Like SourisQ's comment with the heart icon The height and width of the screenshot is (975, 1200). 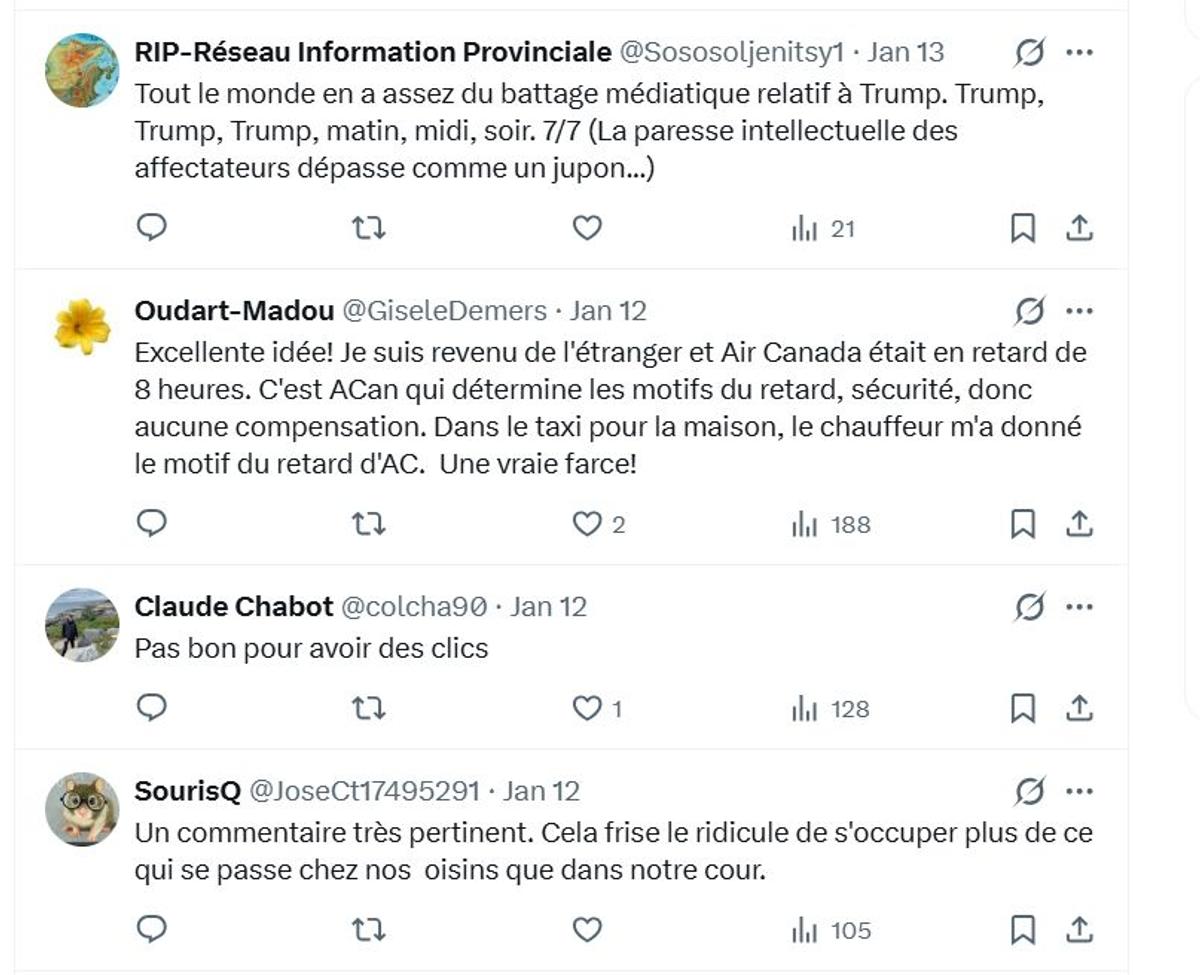coord(586,930)
